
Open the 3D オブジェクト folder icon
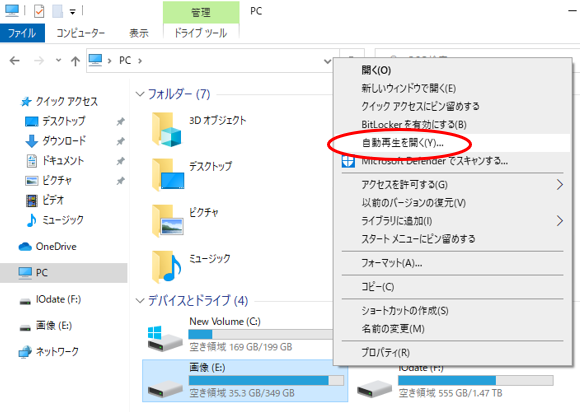166,129
